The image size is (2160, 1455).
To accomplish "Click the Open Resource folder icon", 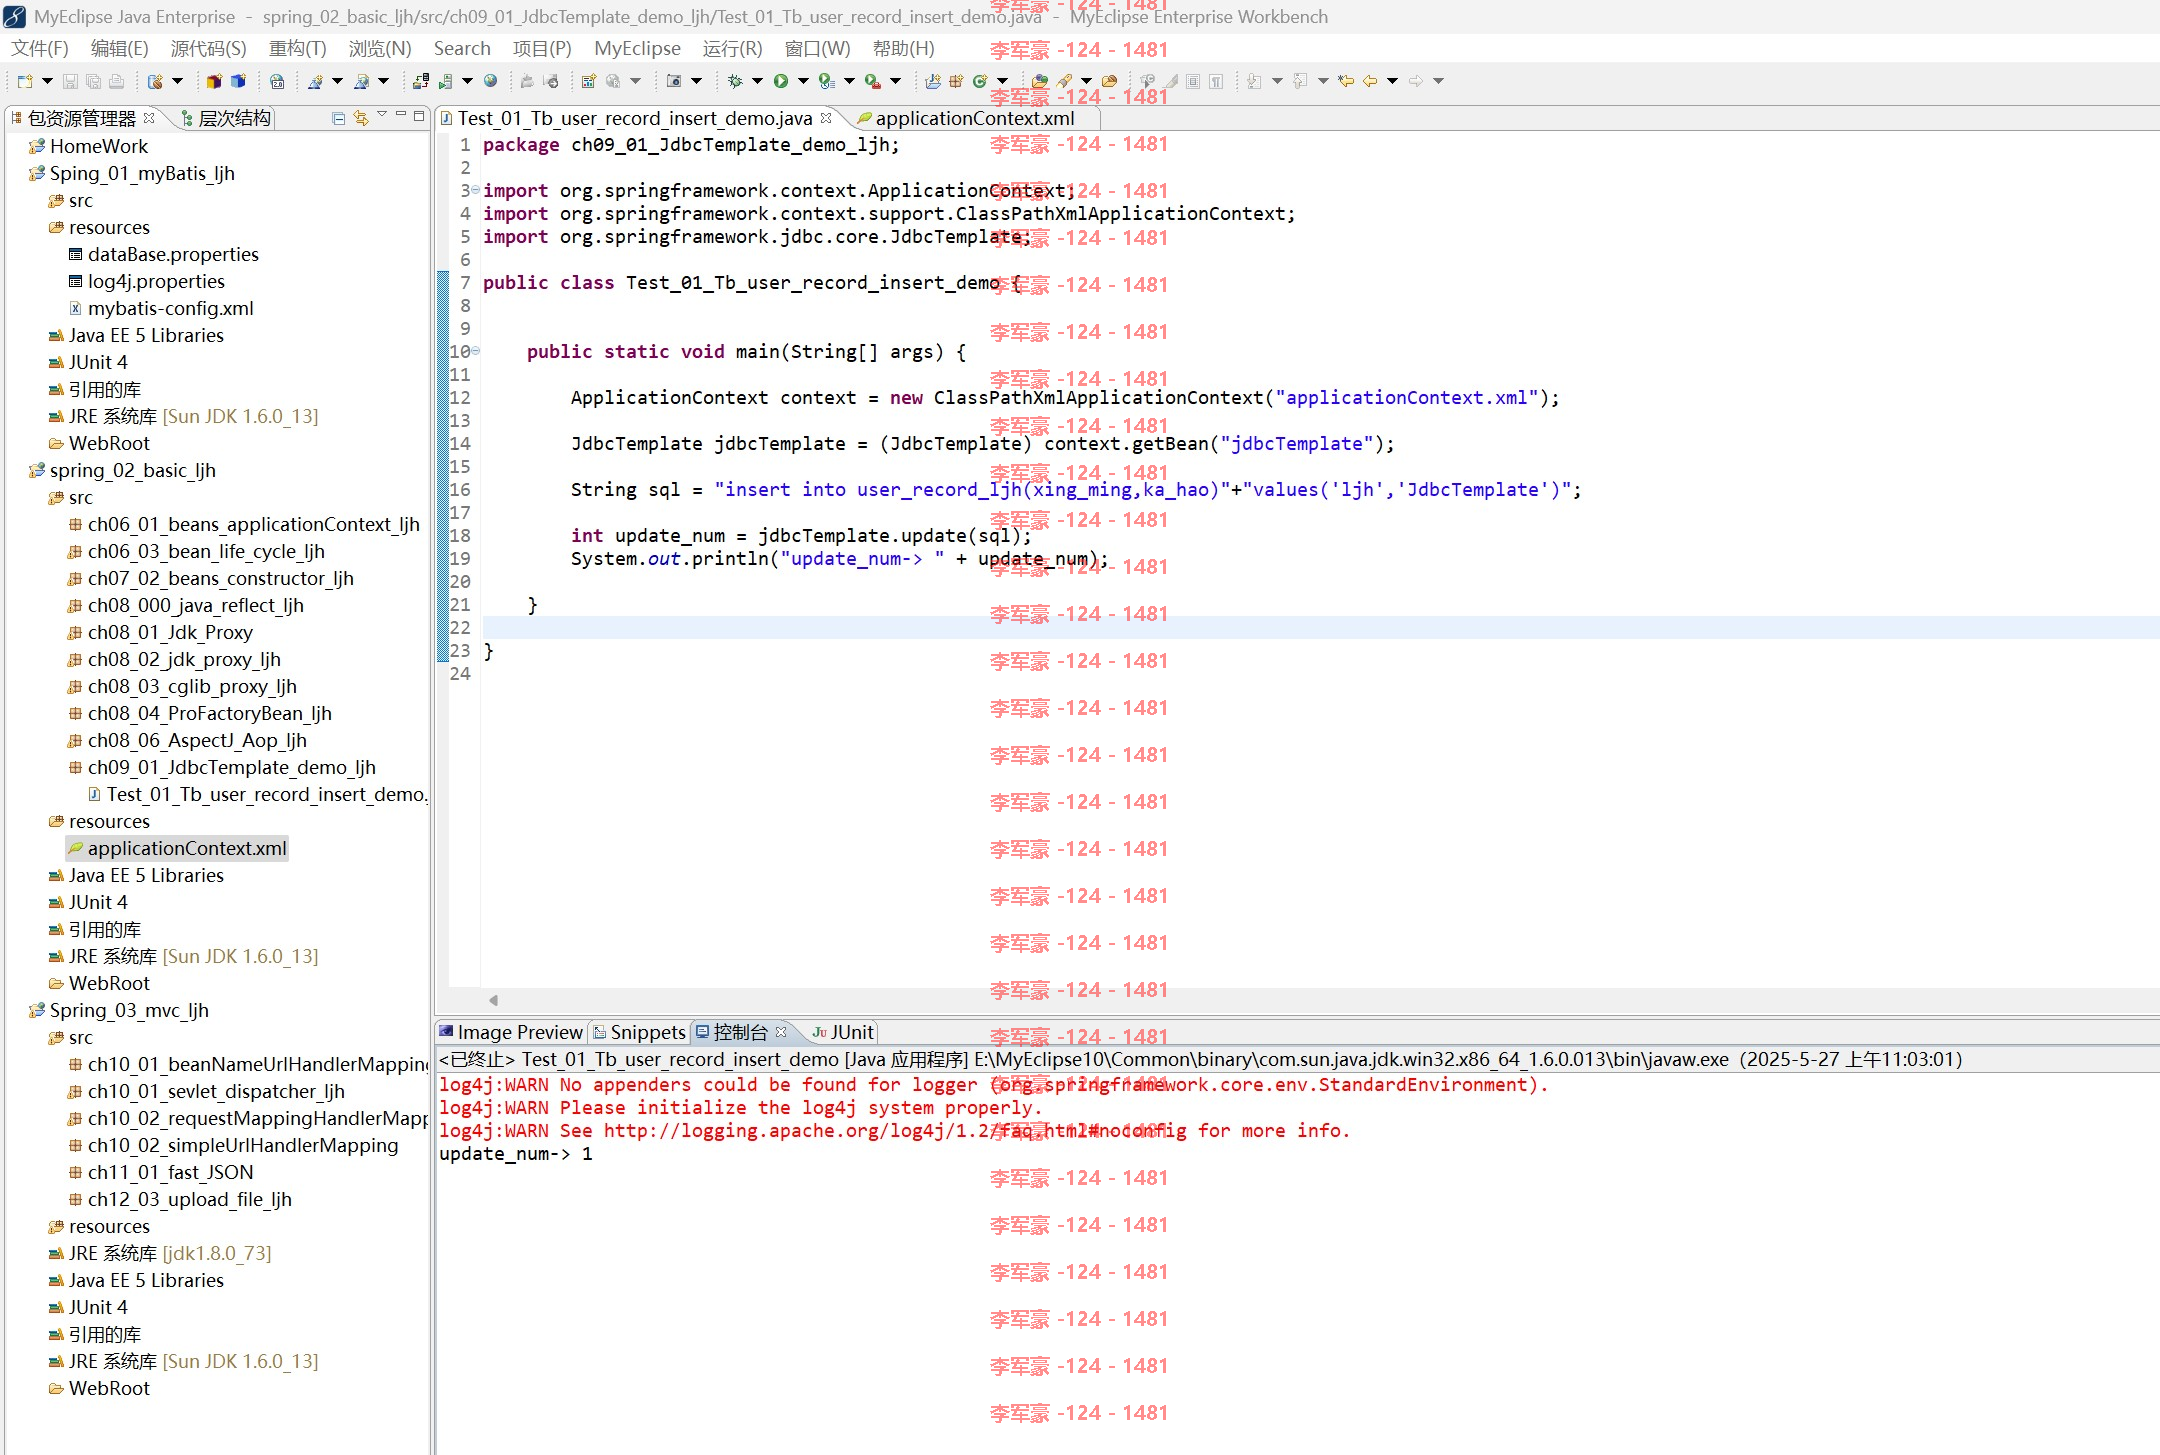I will 1109,81.
